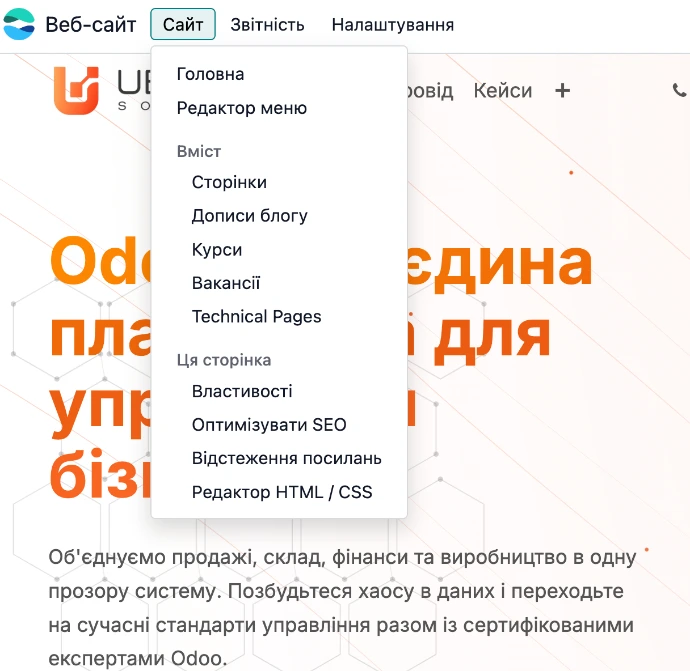This screenshot has width=690, height=671.
Task: Click the plus icon in the site navigation
Action: (x=562, y=91)
